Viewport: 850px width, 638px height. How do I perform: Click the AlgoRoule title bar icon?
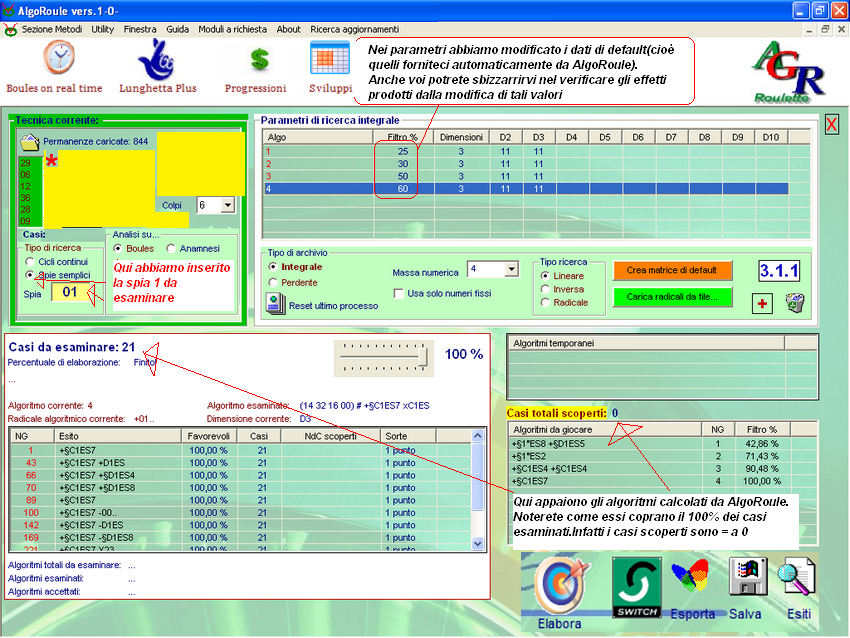pos(8,10)
